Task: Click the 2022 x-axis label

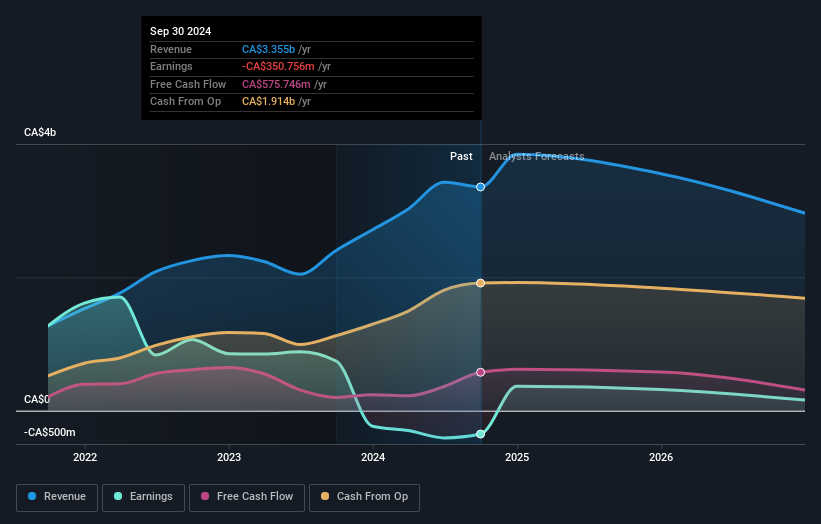Action: 85,458
